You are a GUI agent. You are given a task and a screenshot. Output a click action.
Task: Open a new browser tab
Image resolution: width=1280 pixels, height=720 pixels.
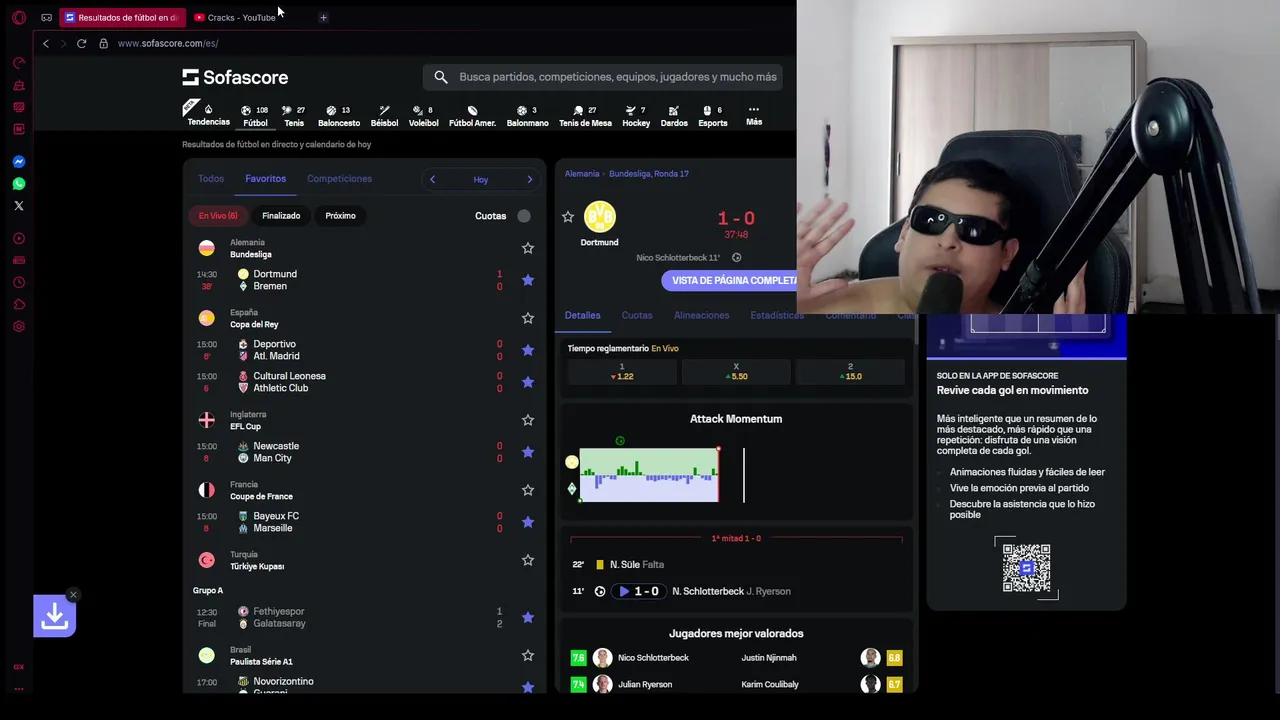323,17
